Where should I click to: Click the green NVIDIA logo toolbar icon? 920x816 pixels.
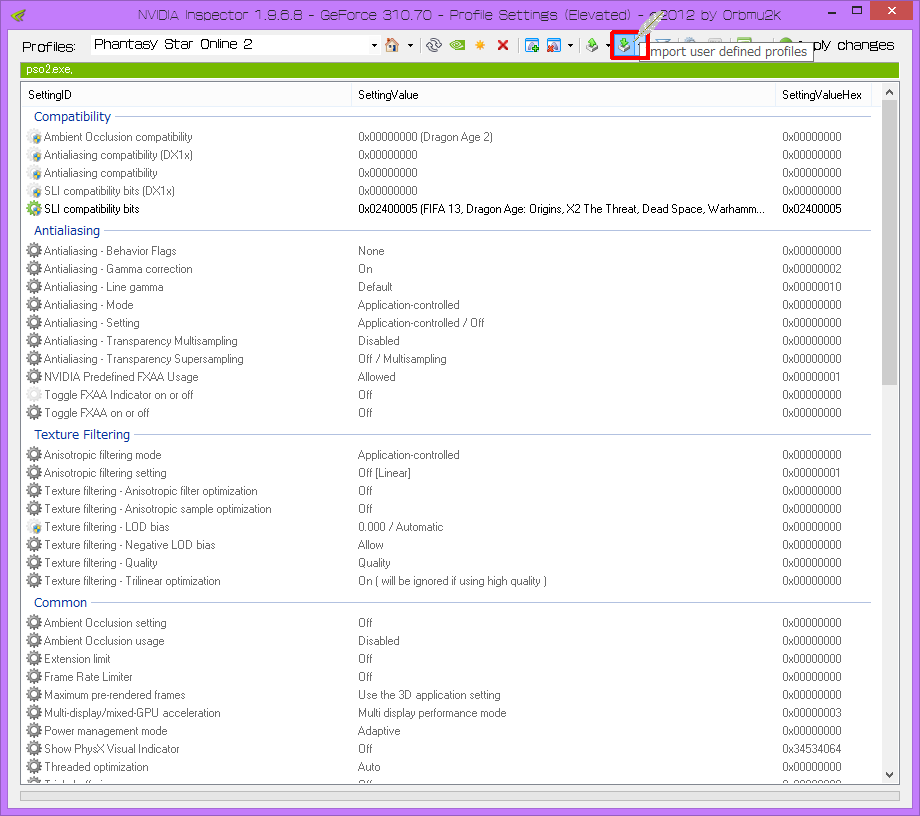458,45
